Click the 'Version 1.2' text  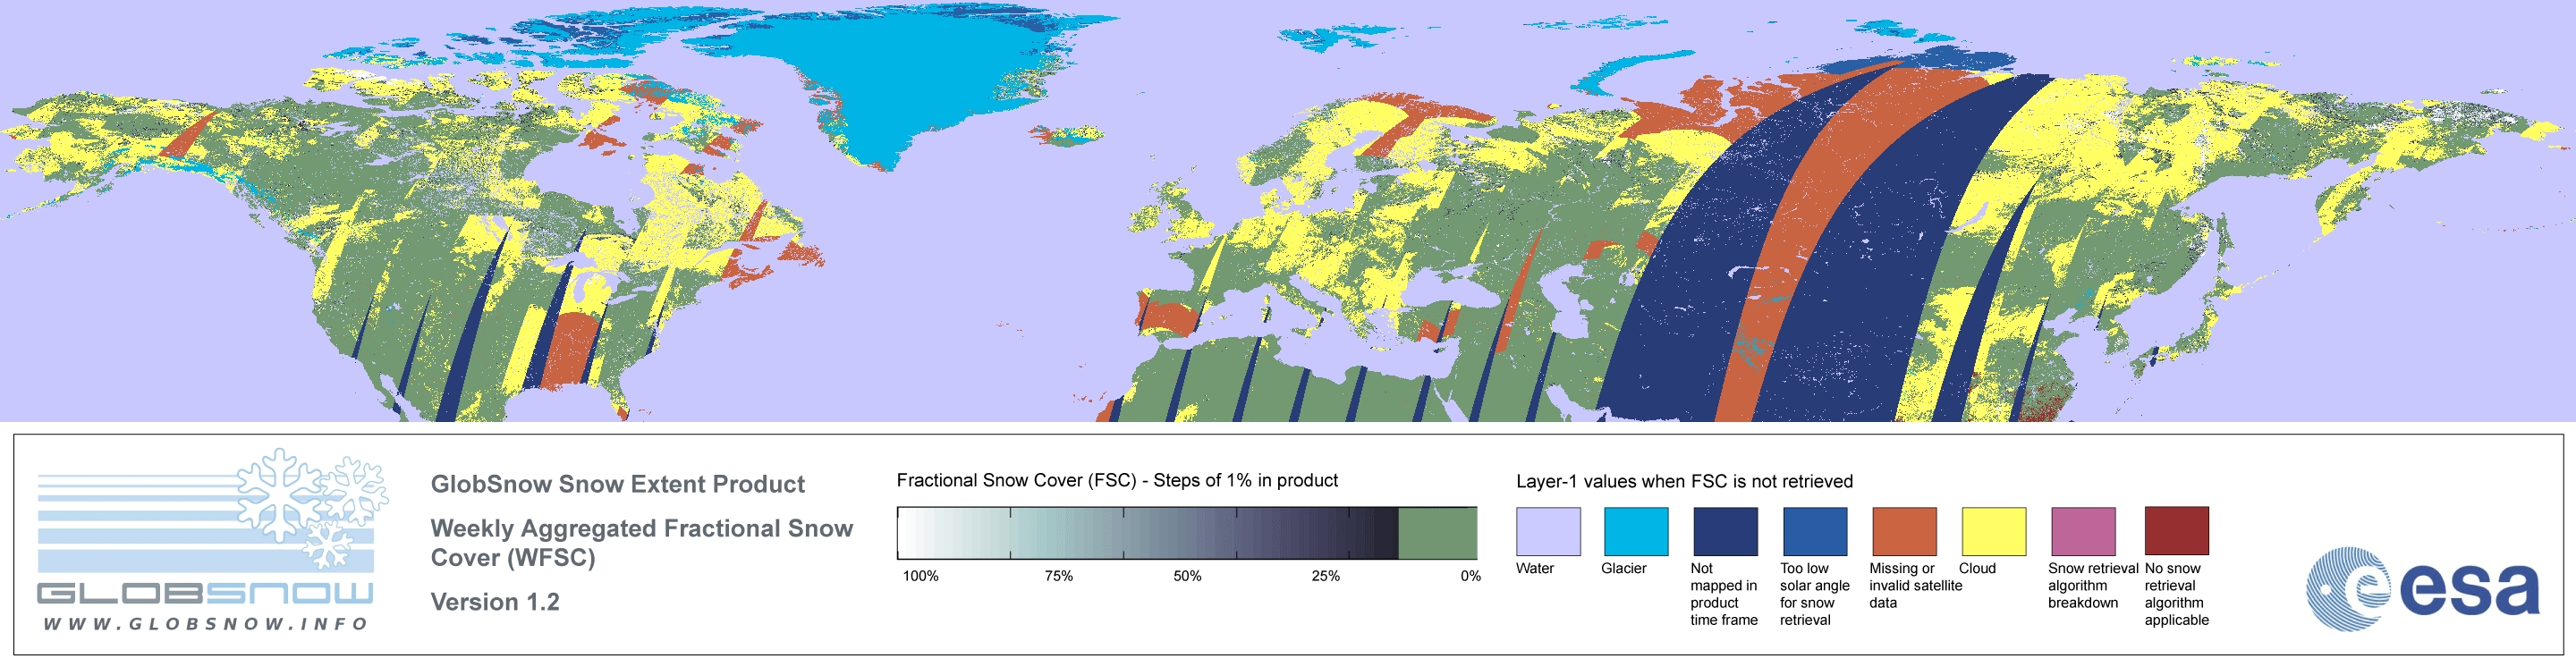(x=495, y=602)
